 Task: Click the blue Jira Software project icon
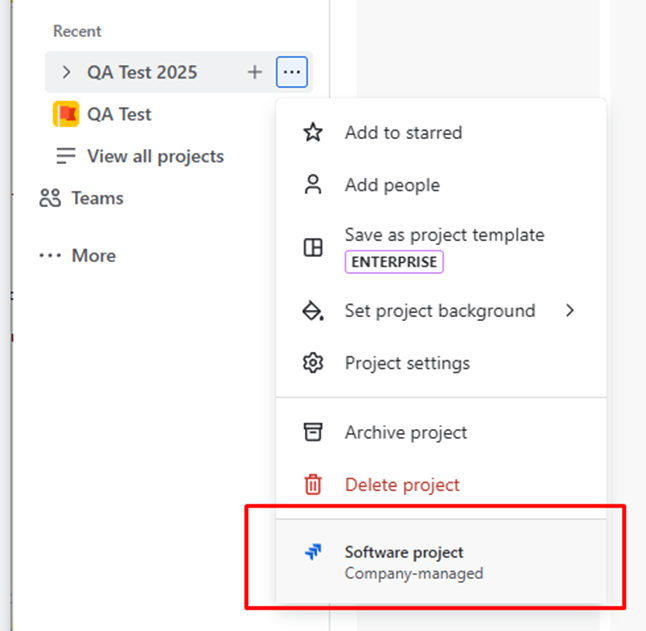(313, 552)
